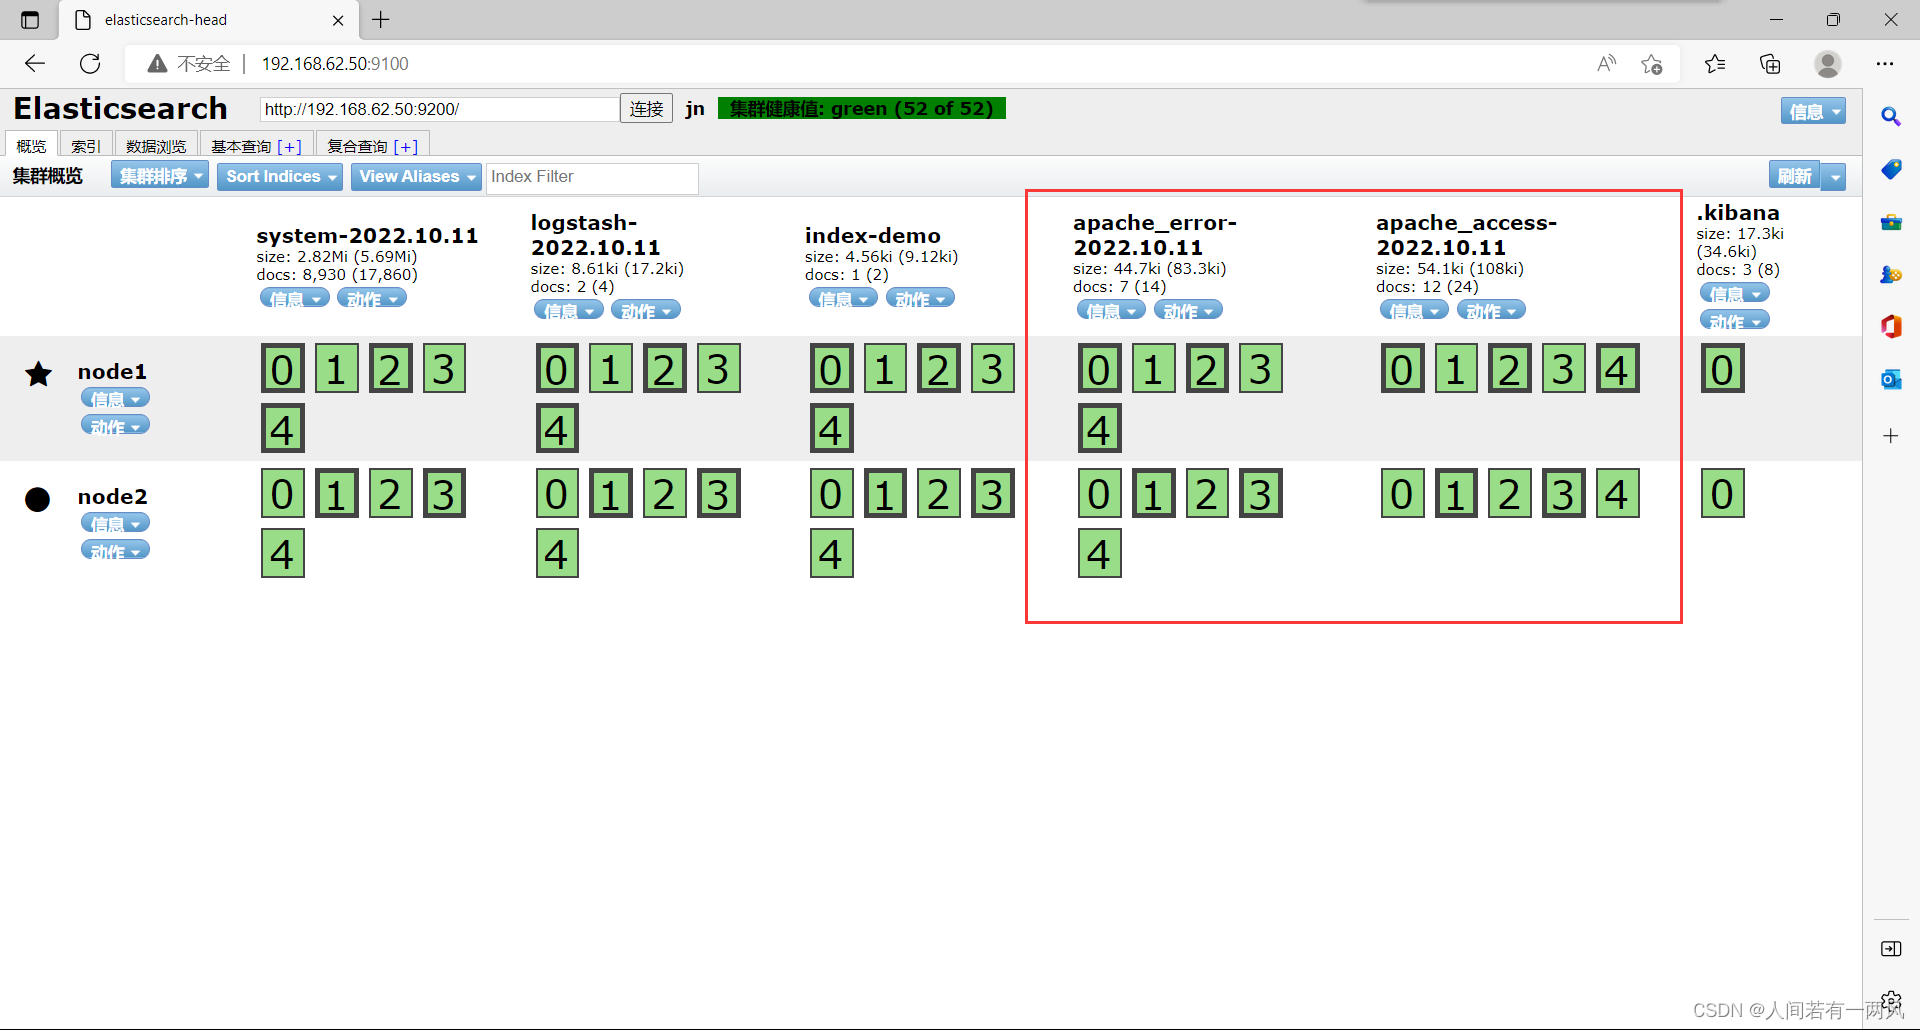Click the 刷新 refresh button

coord(1794,176)
